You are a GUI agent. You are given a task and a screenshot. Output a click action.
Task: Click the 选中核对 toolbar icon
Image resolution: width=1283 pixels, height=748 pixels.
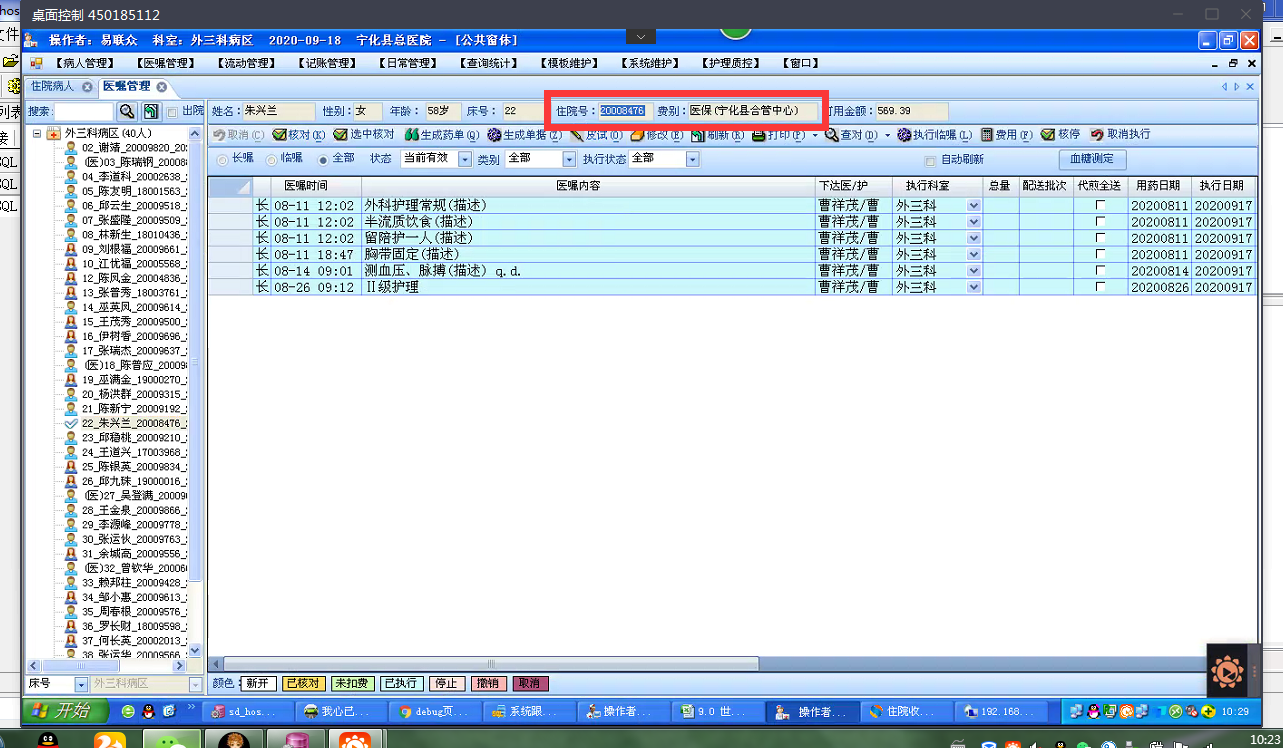coord(341,135)
